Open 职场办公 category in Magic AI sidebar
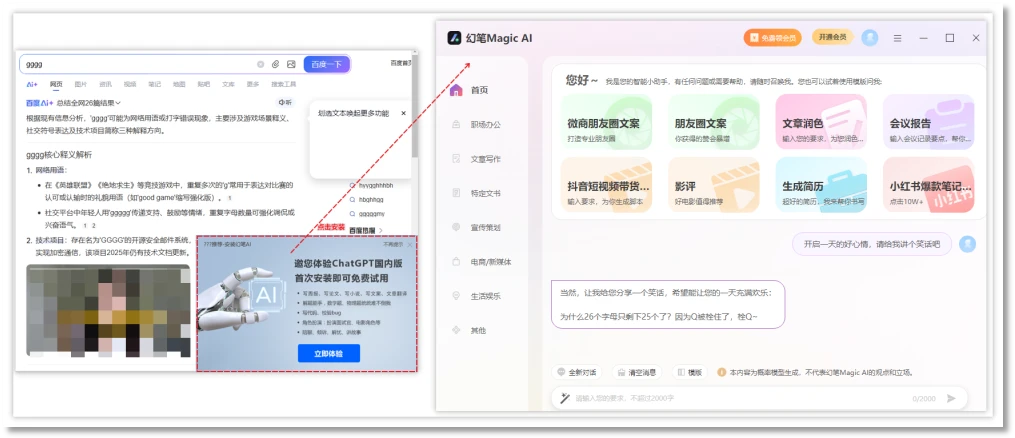Viewport: 1015px width, 438px height. (x=477, y=124)
